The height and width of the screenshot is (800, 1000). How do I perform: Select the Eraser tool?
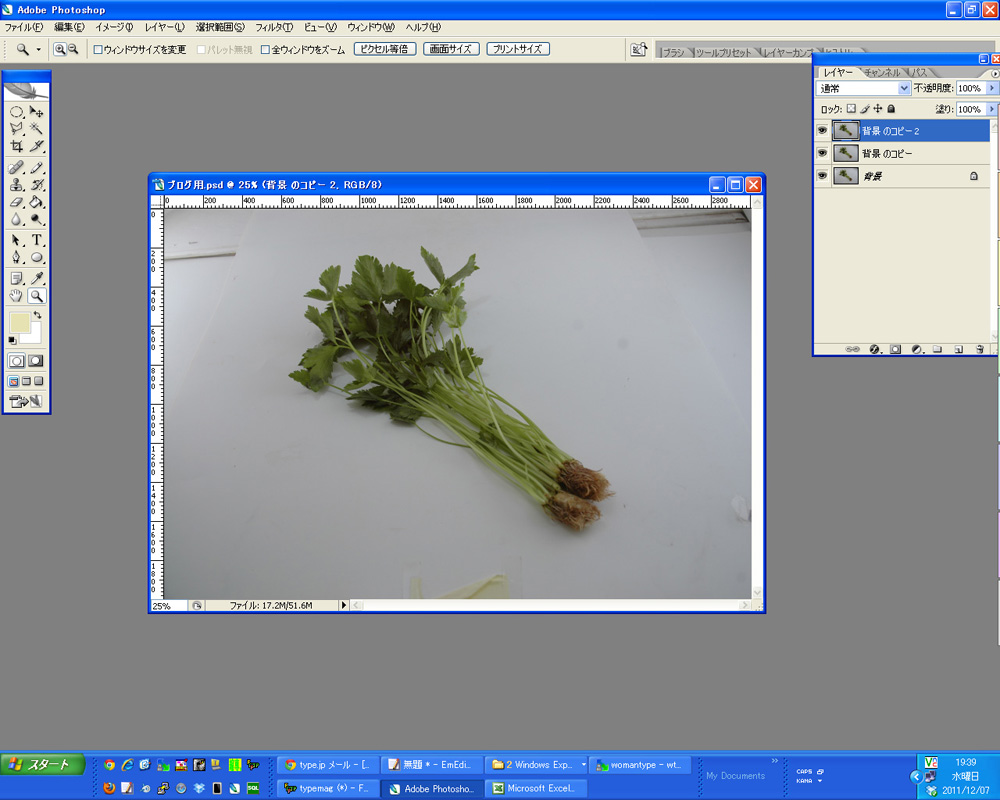(x=17, y=202)
